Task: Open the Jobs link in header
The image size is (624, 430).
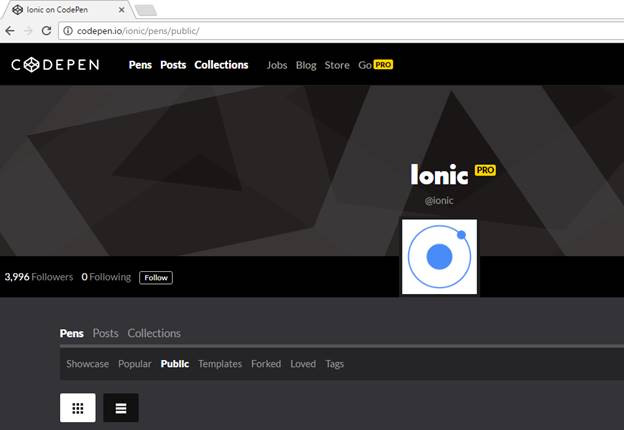Action: 277,65
